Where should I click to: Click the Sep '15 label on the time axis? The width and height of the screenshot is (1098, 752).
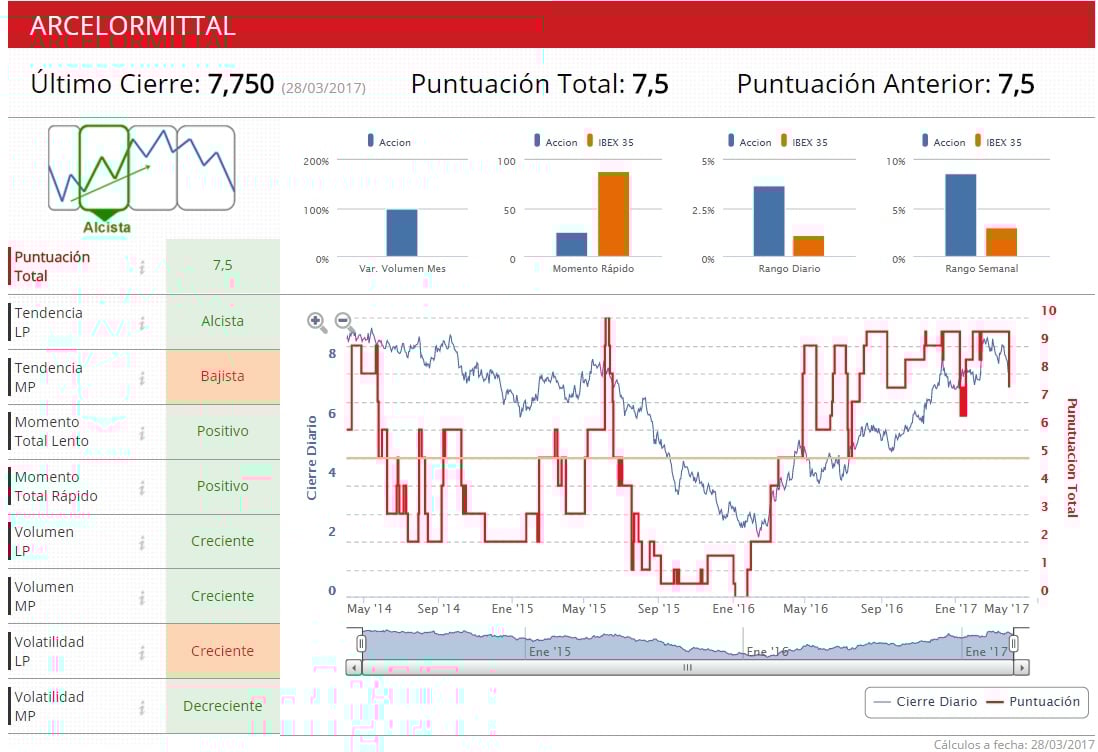click(658, 608)
